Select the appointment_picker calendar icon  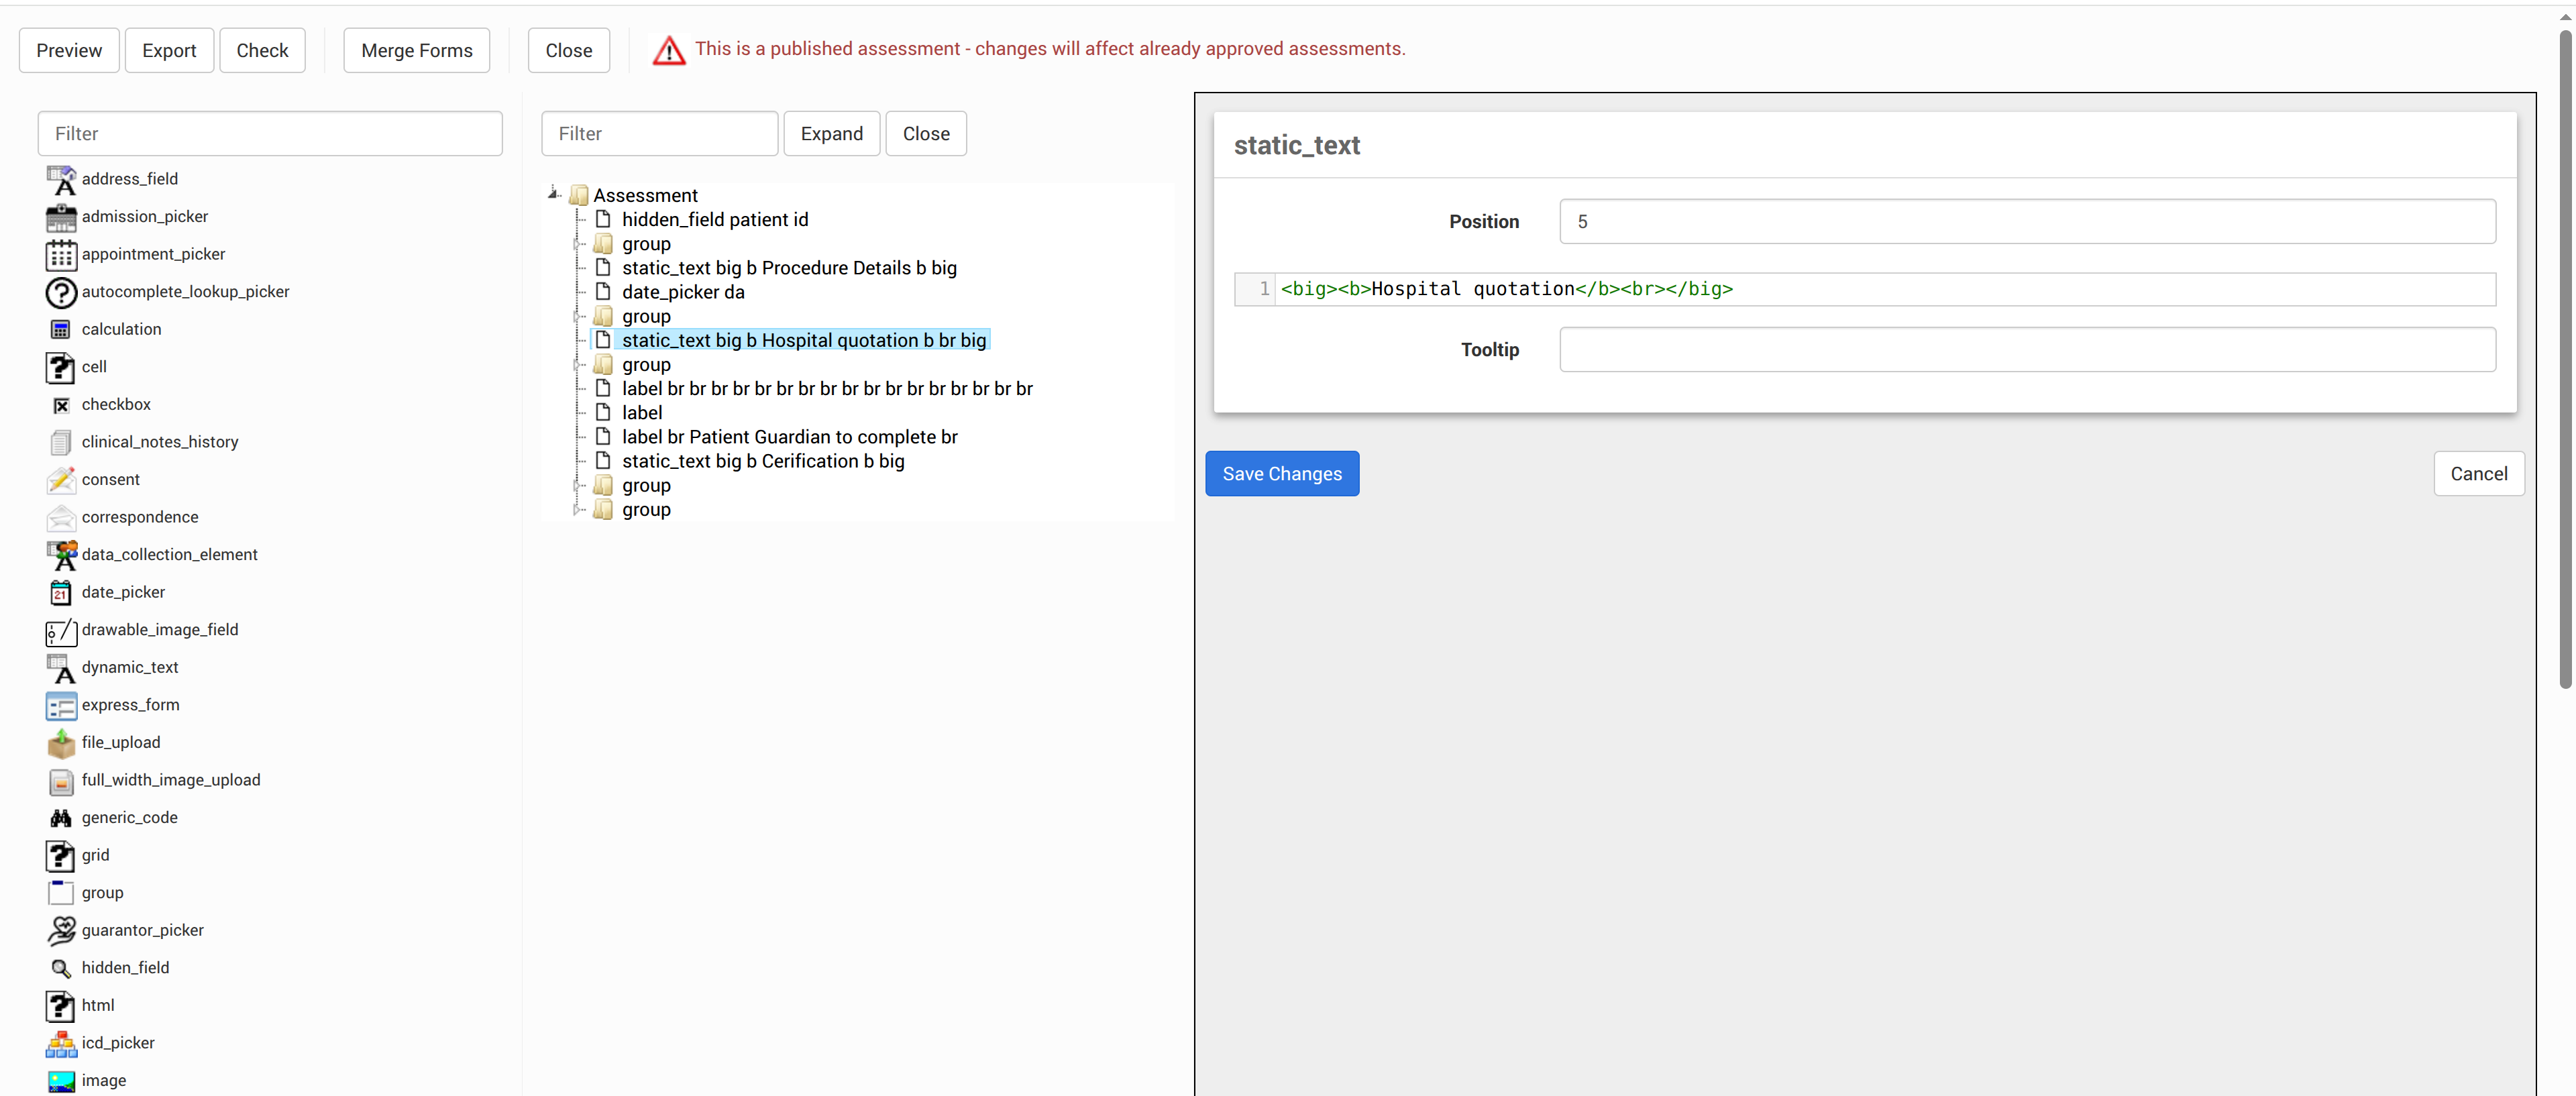click(61, 255)
